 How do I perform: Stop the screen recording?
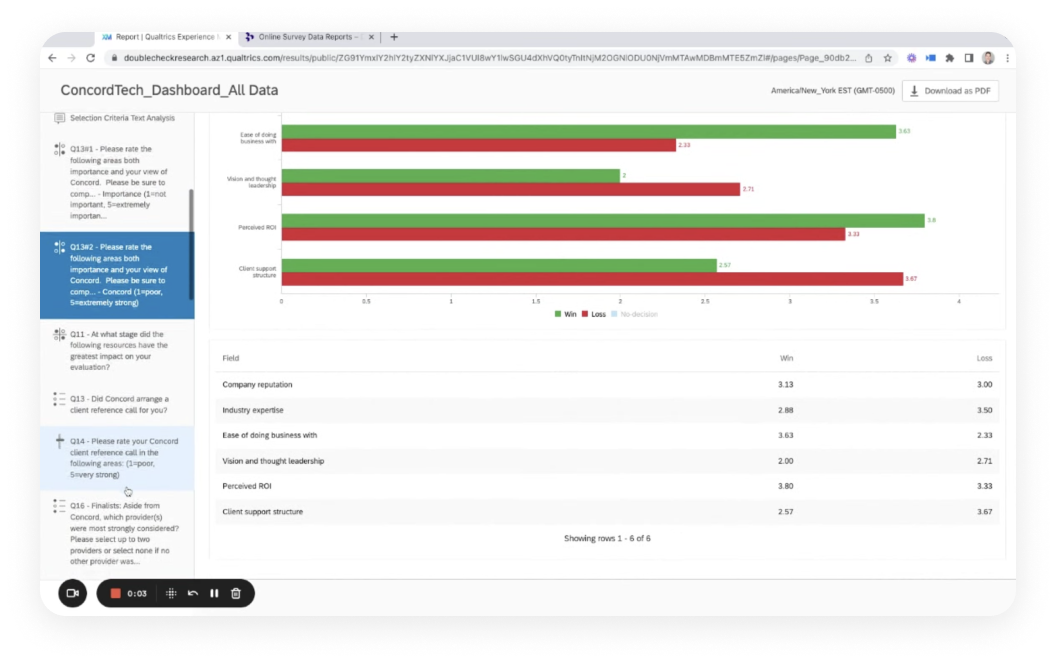point(115,593)
